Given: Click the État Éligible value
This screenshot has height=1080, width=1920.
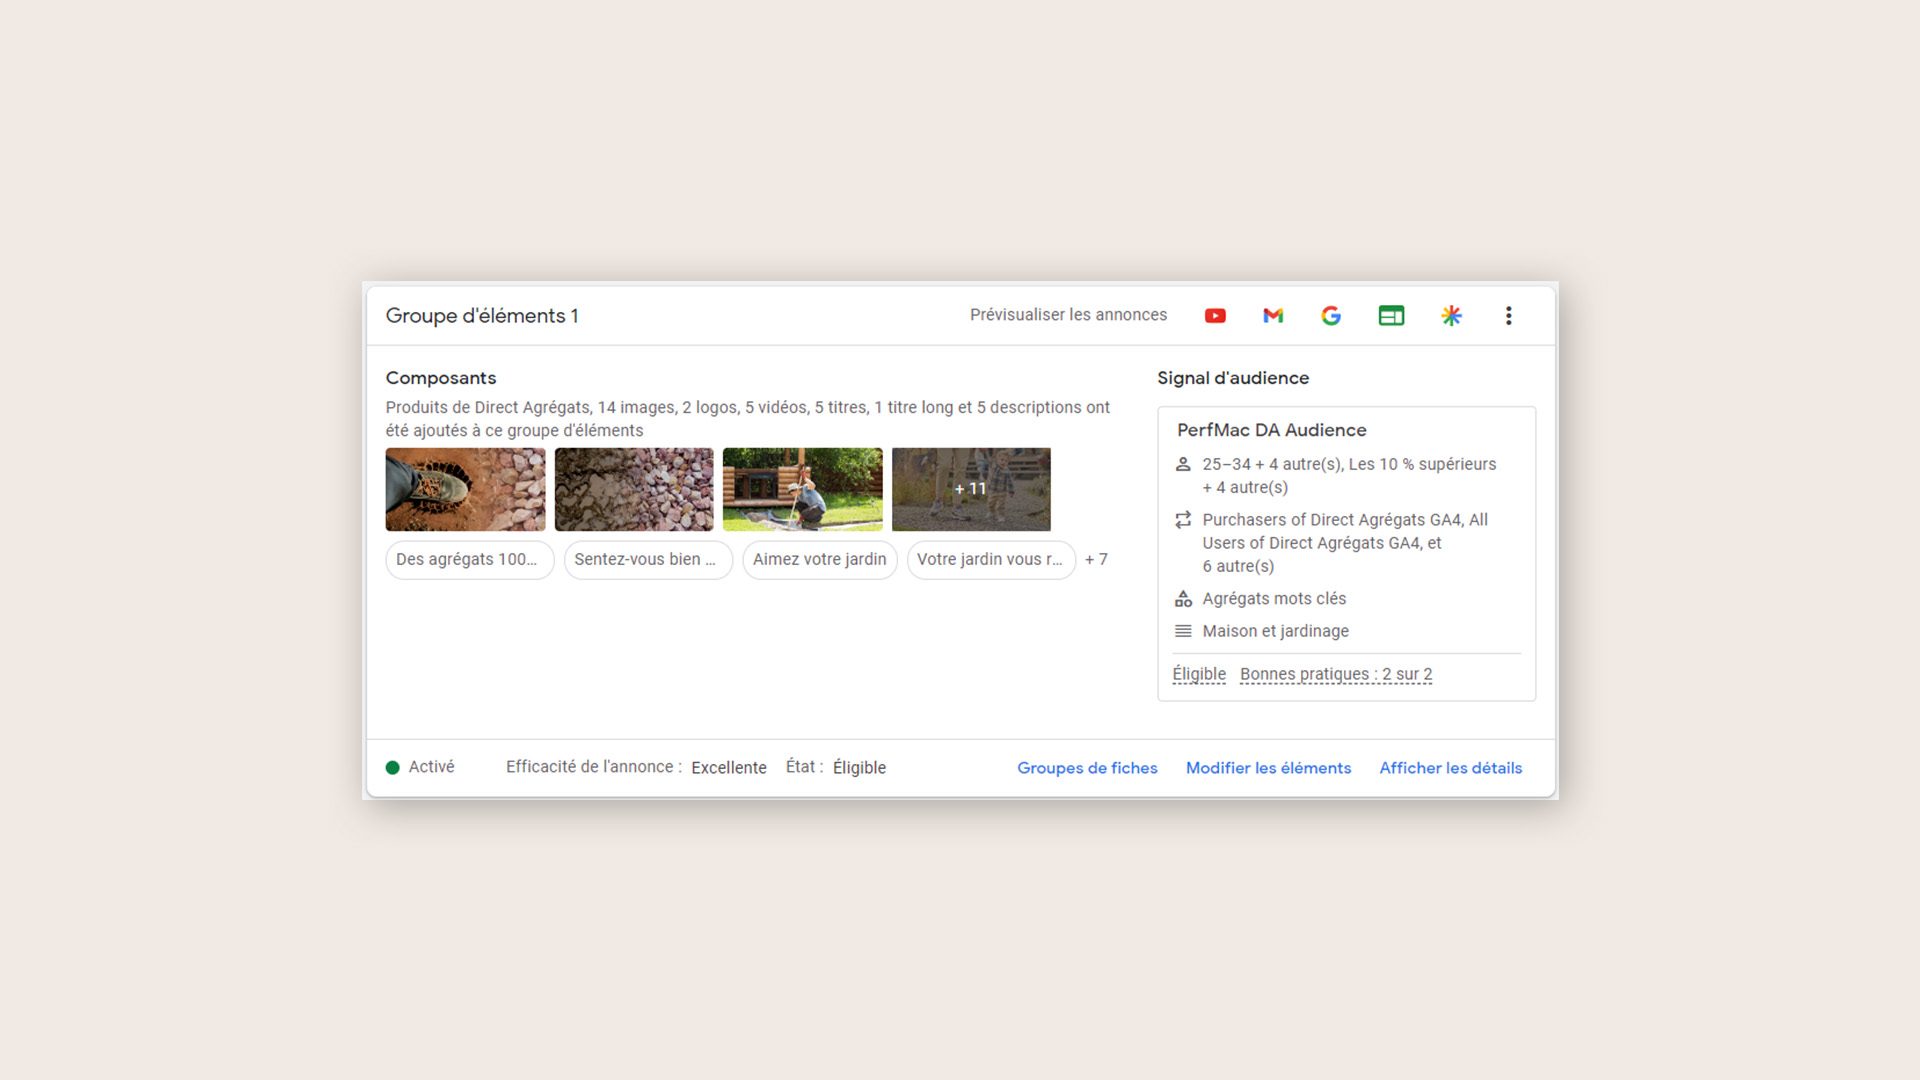Looking at the screenshot, I should pos(859,768).
